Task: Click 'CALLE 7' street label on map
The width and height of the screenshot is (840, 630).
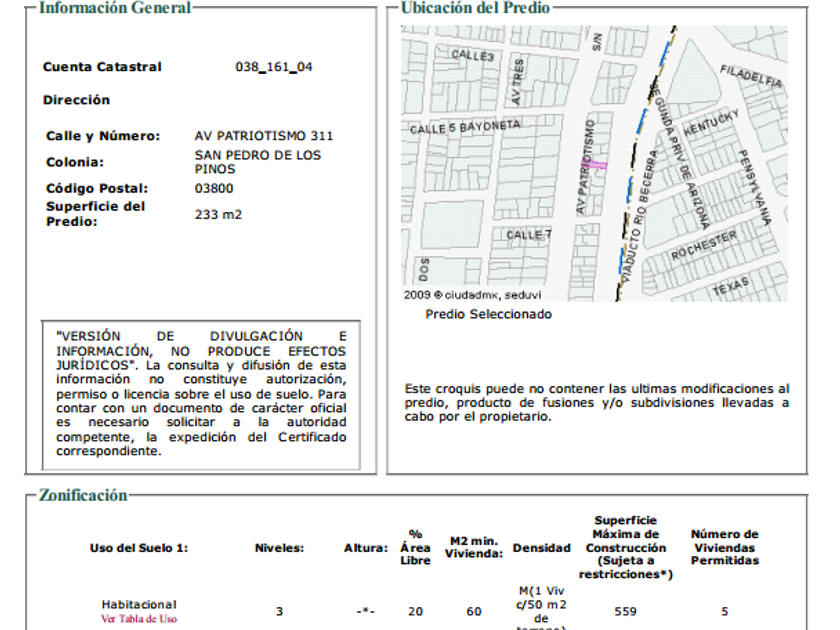Action: (529, 235)
